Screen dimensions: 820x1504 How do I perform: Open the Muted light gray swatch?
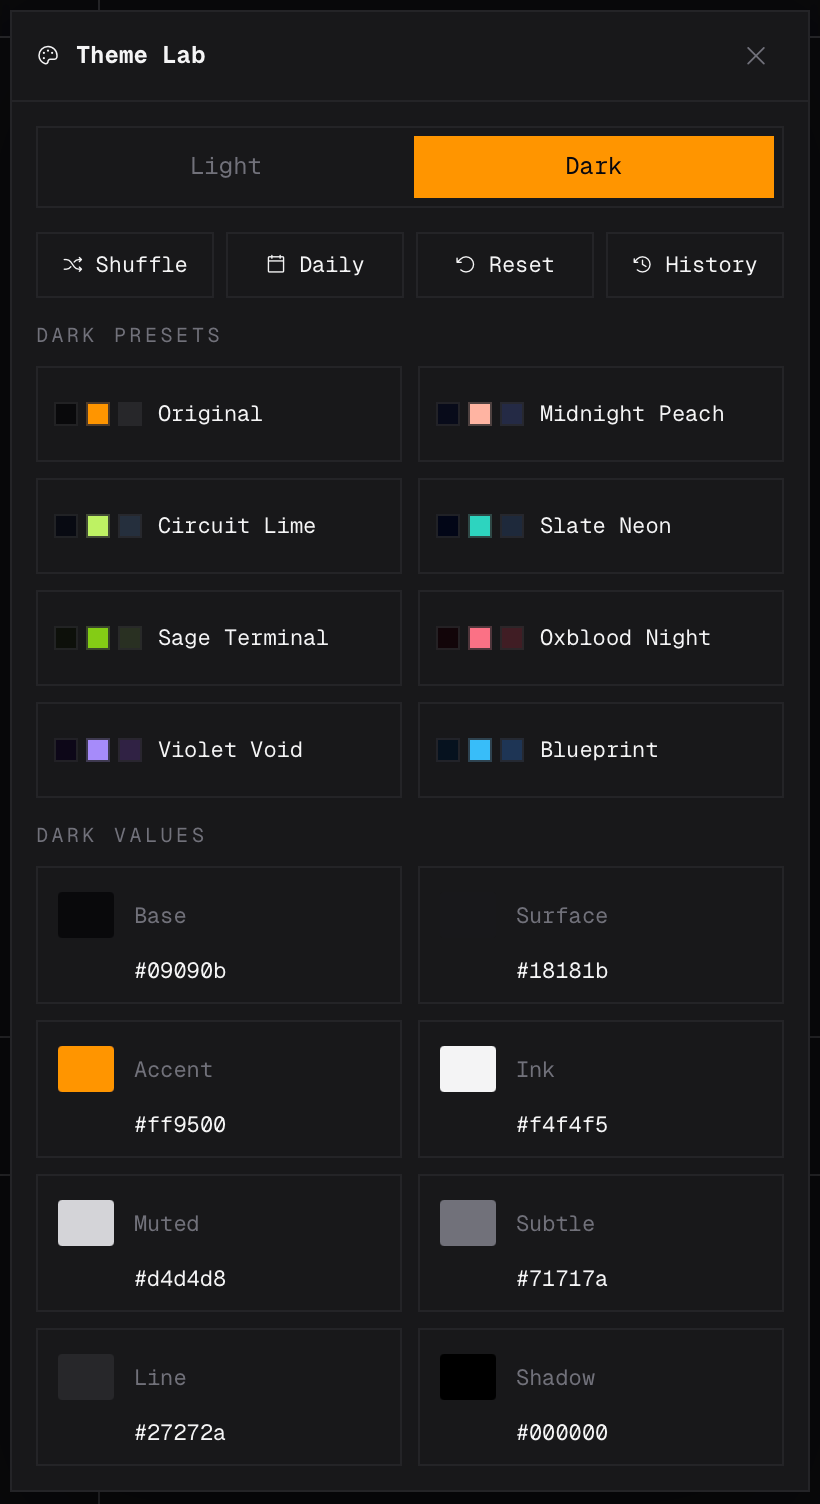point(86,1223)
